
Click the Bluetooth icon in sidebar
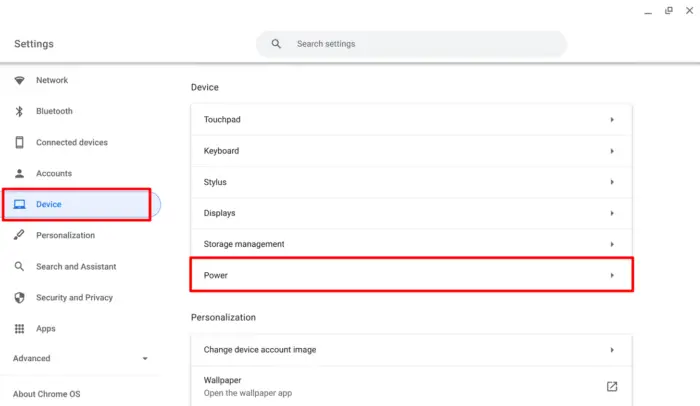pos(19,111)
